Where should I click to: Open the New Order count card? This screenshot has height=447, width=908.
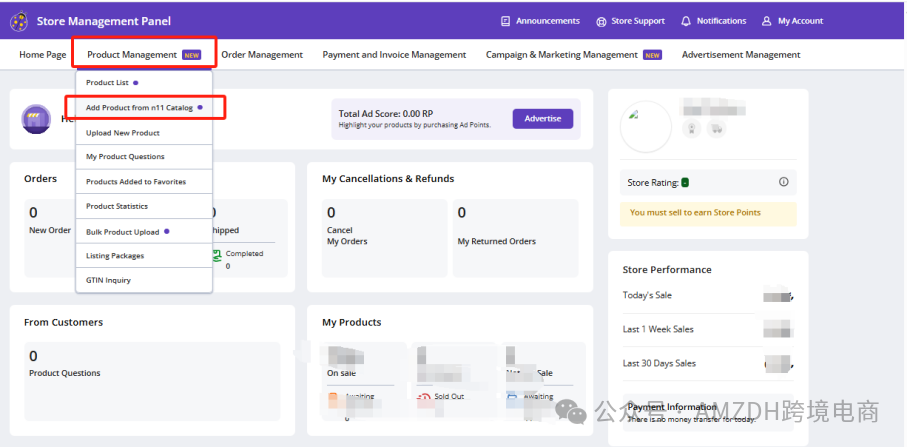49,238
